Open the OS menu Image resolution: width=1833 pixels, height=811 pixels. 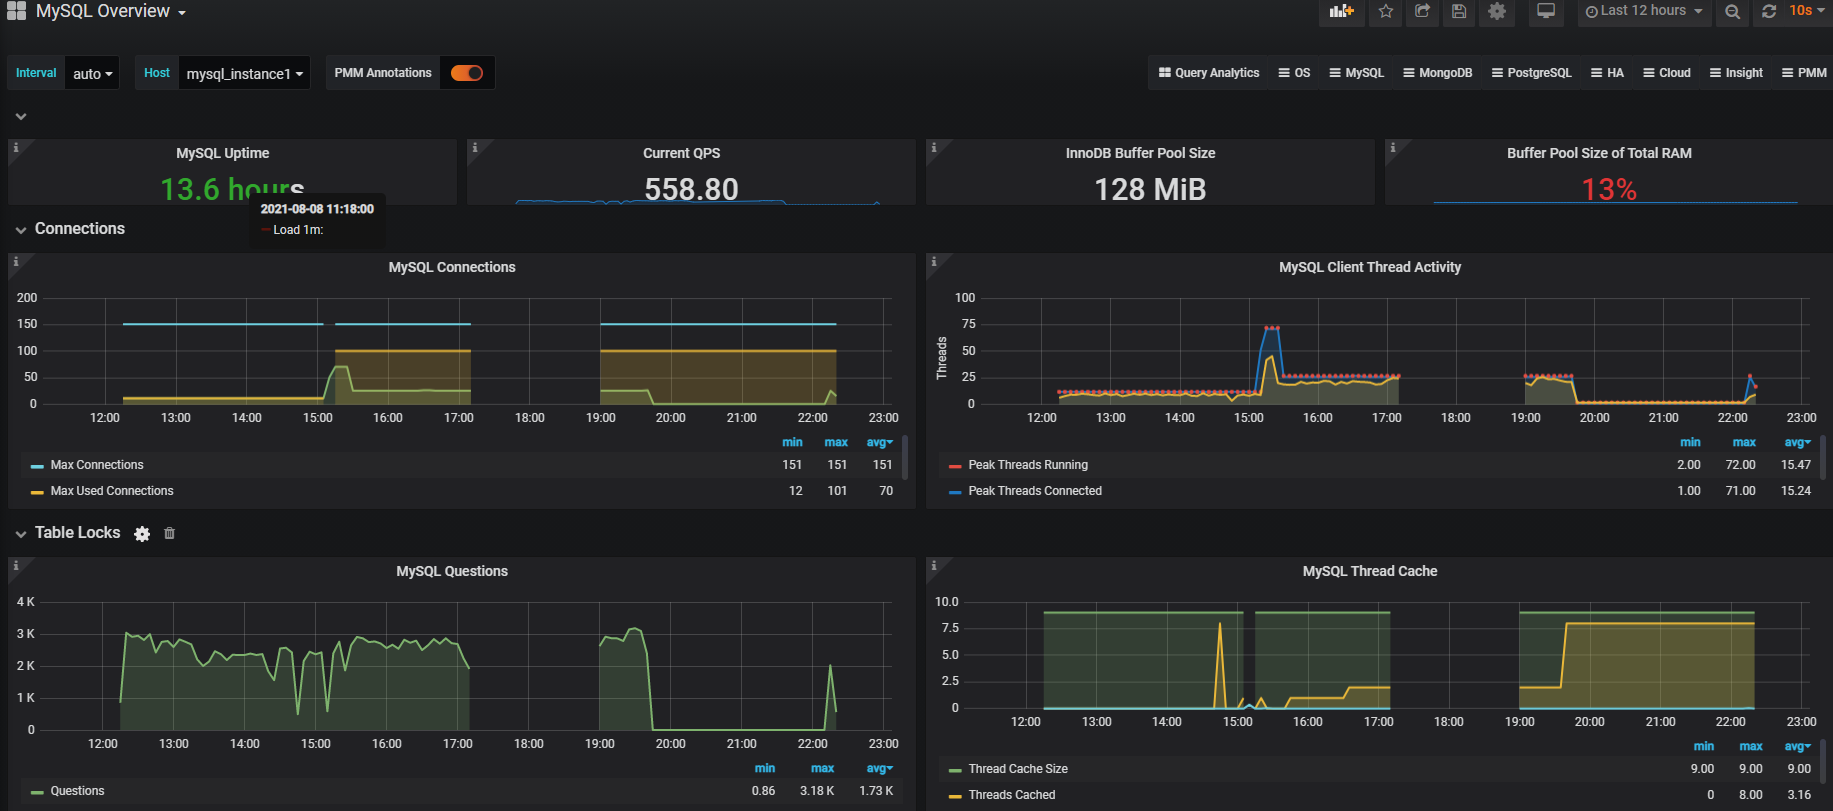click(x=1294, y=73)
